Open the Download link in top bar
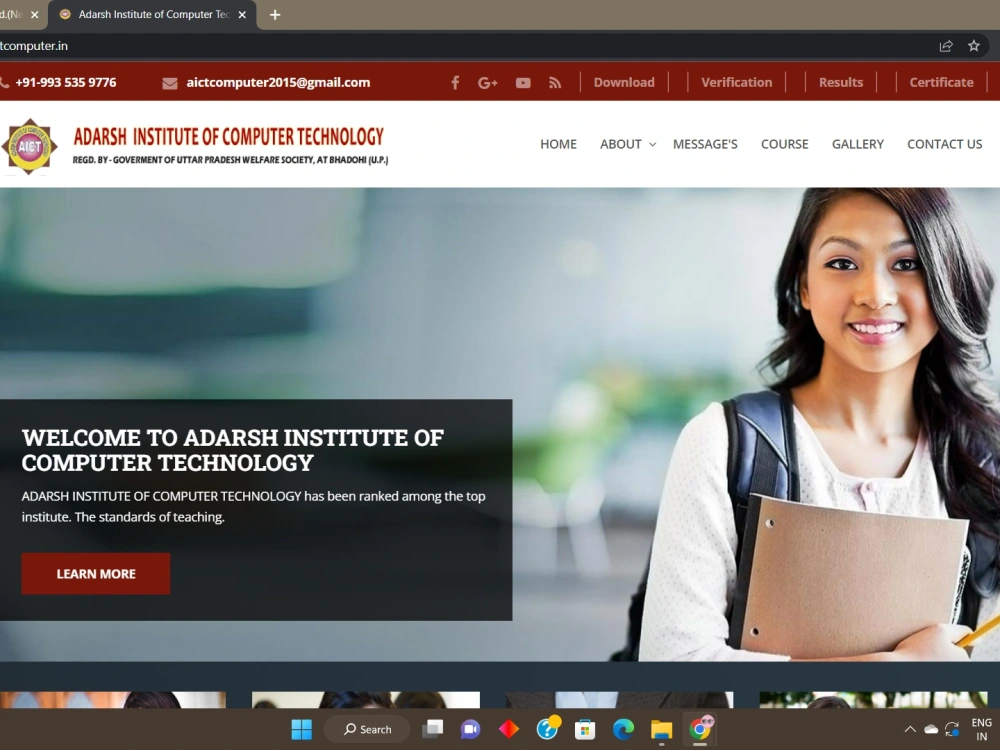The image size is (1000, 750). click(624, 82)
